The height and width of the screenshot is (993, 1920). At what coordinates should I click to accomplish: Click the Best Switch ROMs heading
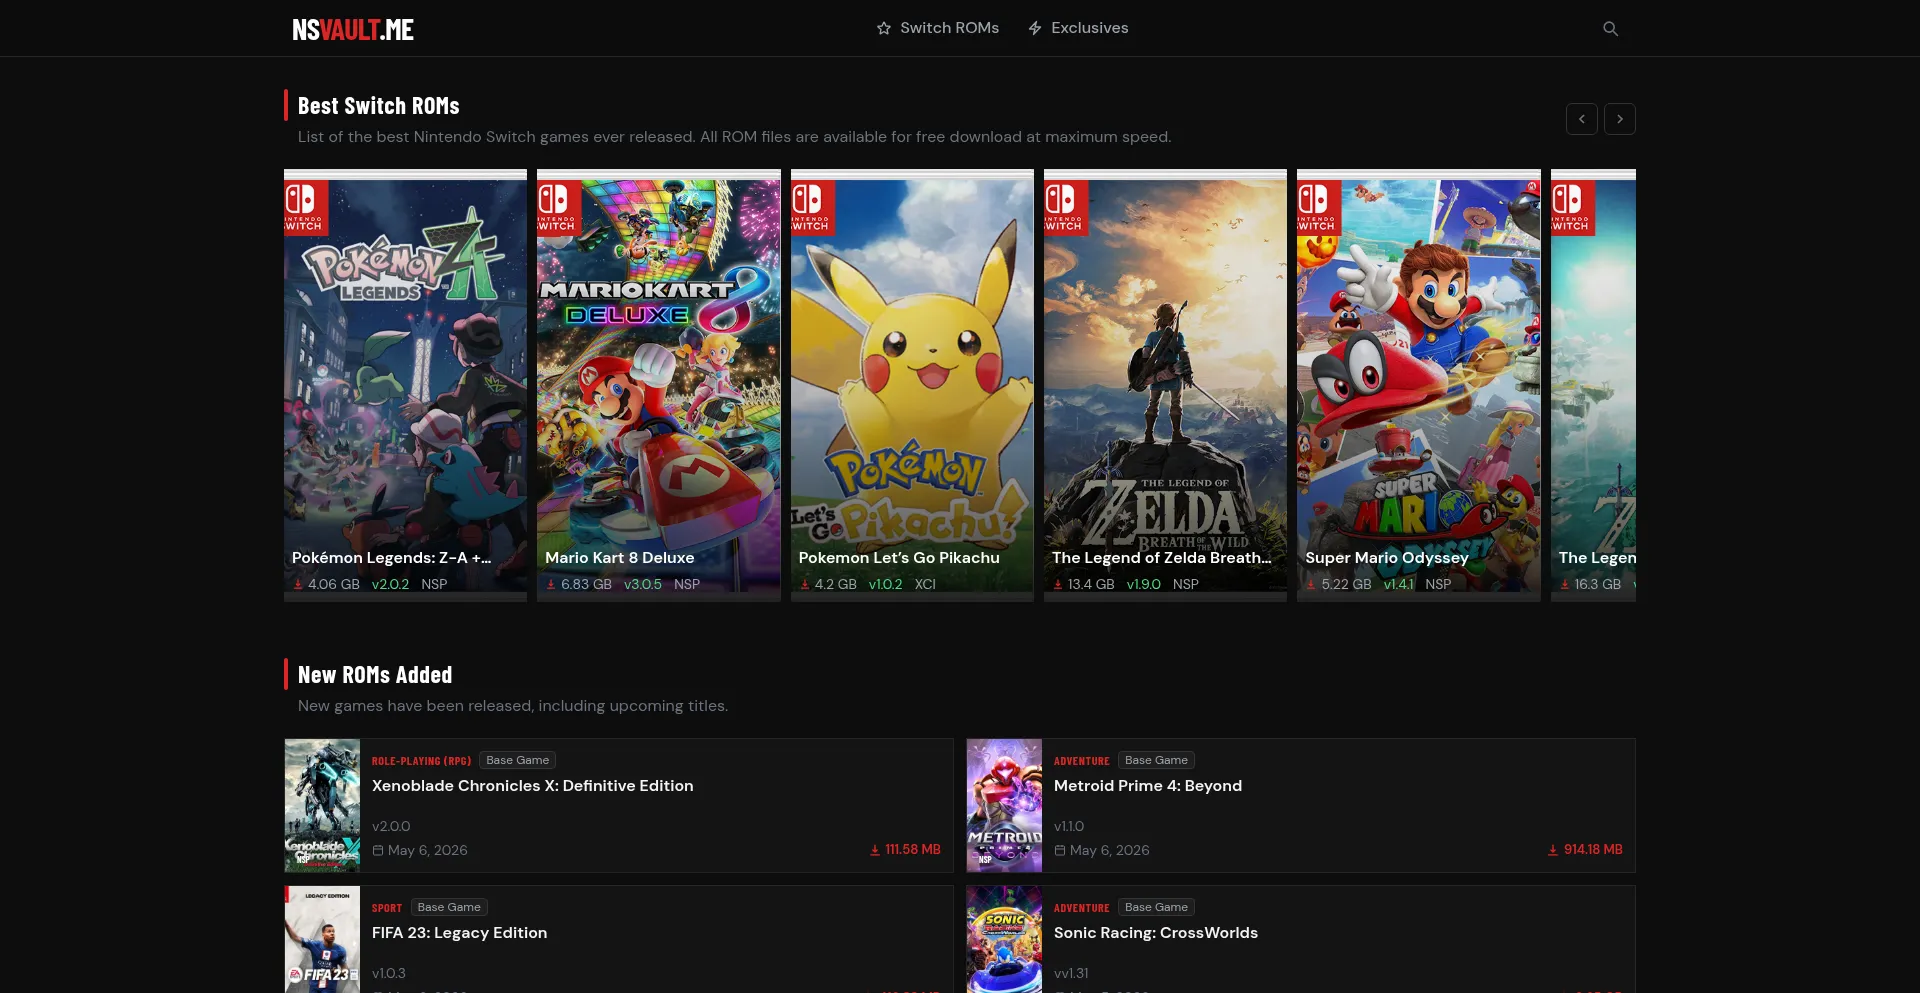click(x=379, y=106)
